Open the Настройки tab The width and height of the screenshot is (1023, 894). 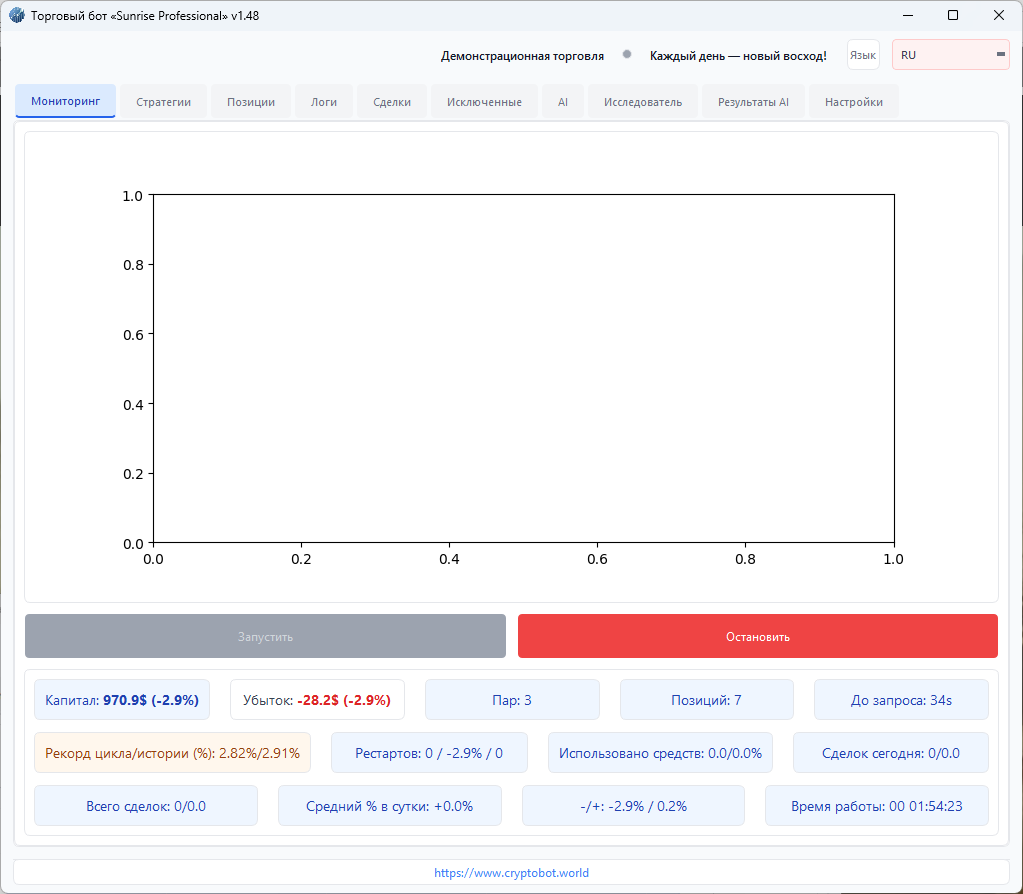coord(853,101)
